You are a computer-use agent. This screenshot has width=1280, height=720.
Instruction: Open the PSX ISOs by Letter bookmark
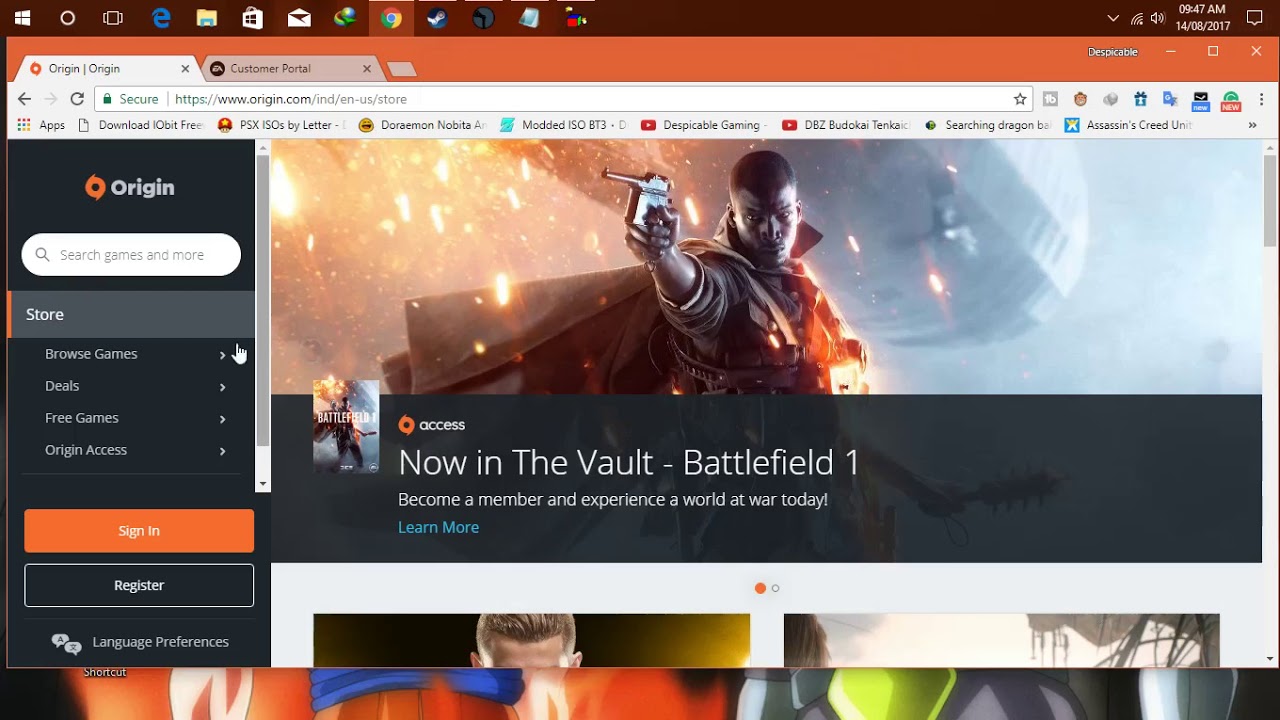(282, 125)
